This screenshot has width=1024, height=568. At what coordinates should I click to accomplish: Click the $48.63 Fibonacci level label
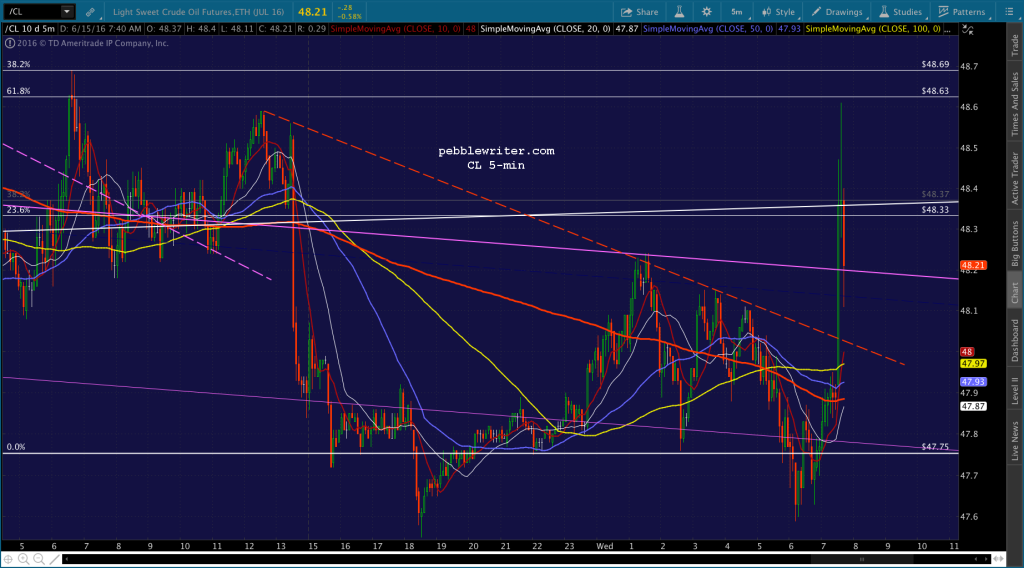tap(935, 91)
